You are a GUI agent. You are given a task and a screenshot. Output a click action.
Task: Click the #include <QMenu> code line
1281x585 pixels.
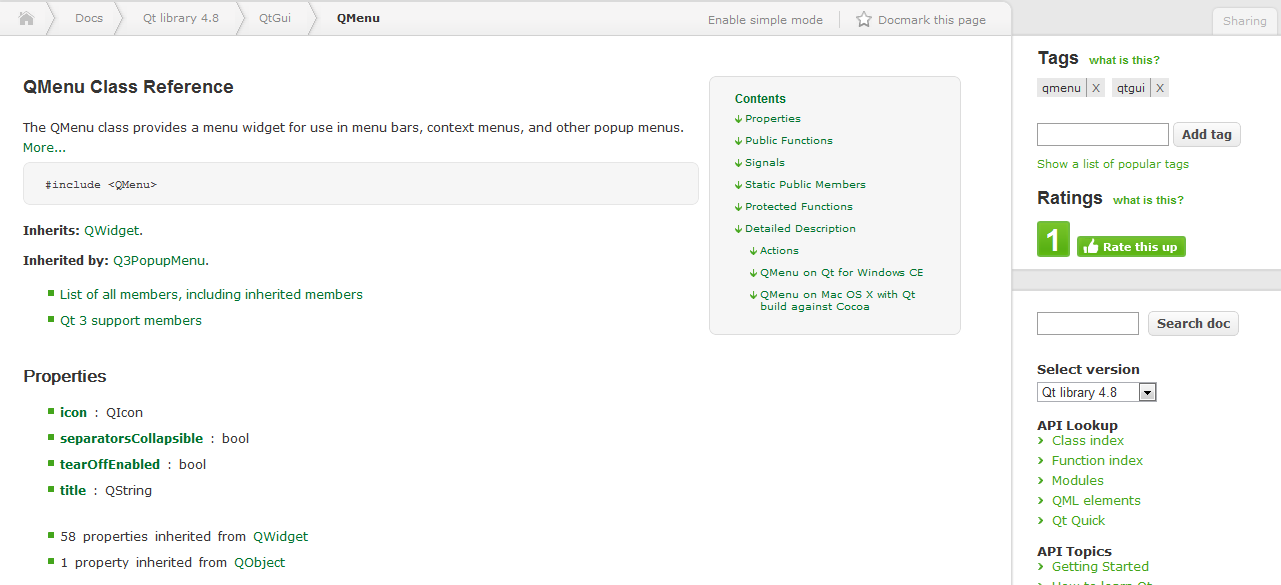point(101,184)
